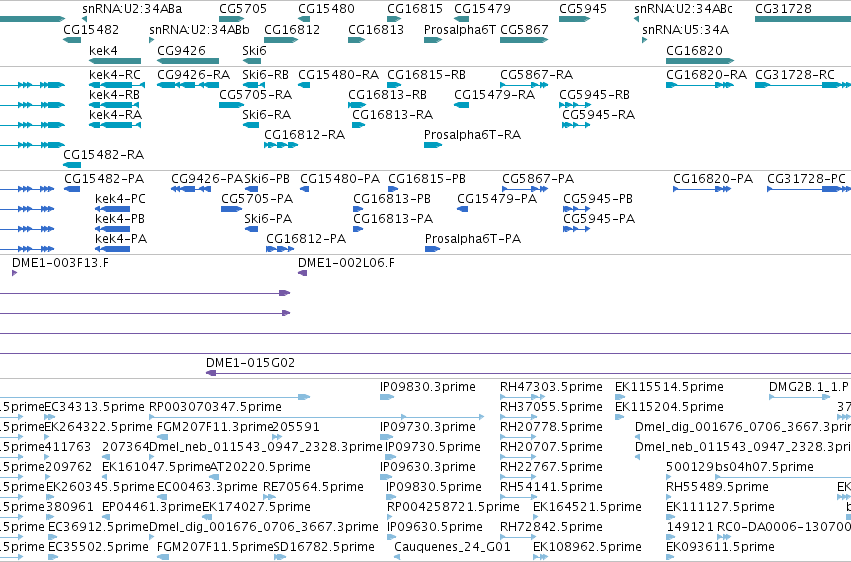Select the CG16812-RA transcript glyph

pyautogui.click(x=281, y=145)
